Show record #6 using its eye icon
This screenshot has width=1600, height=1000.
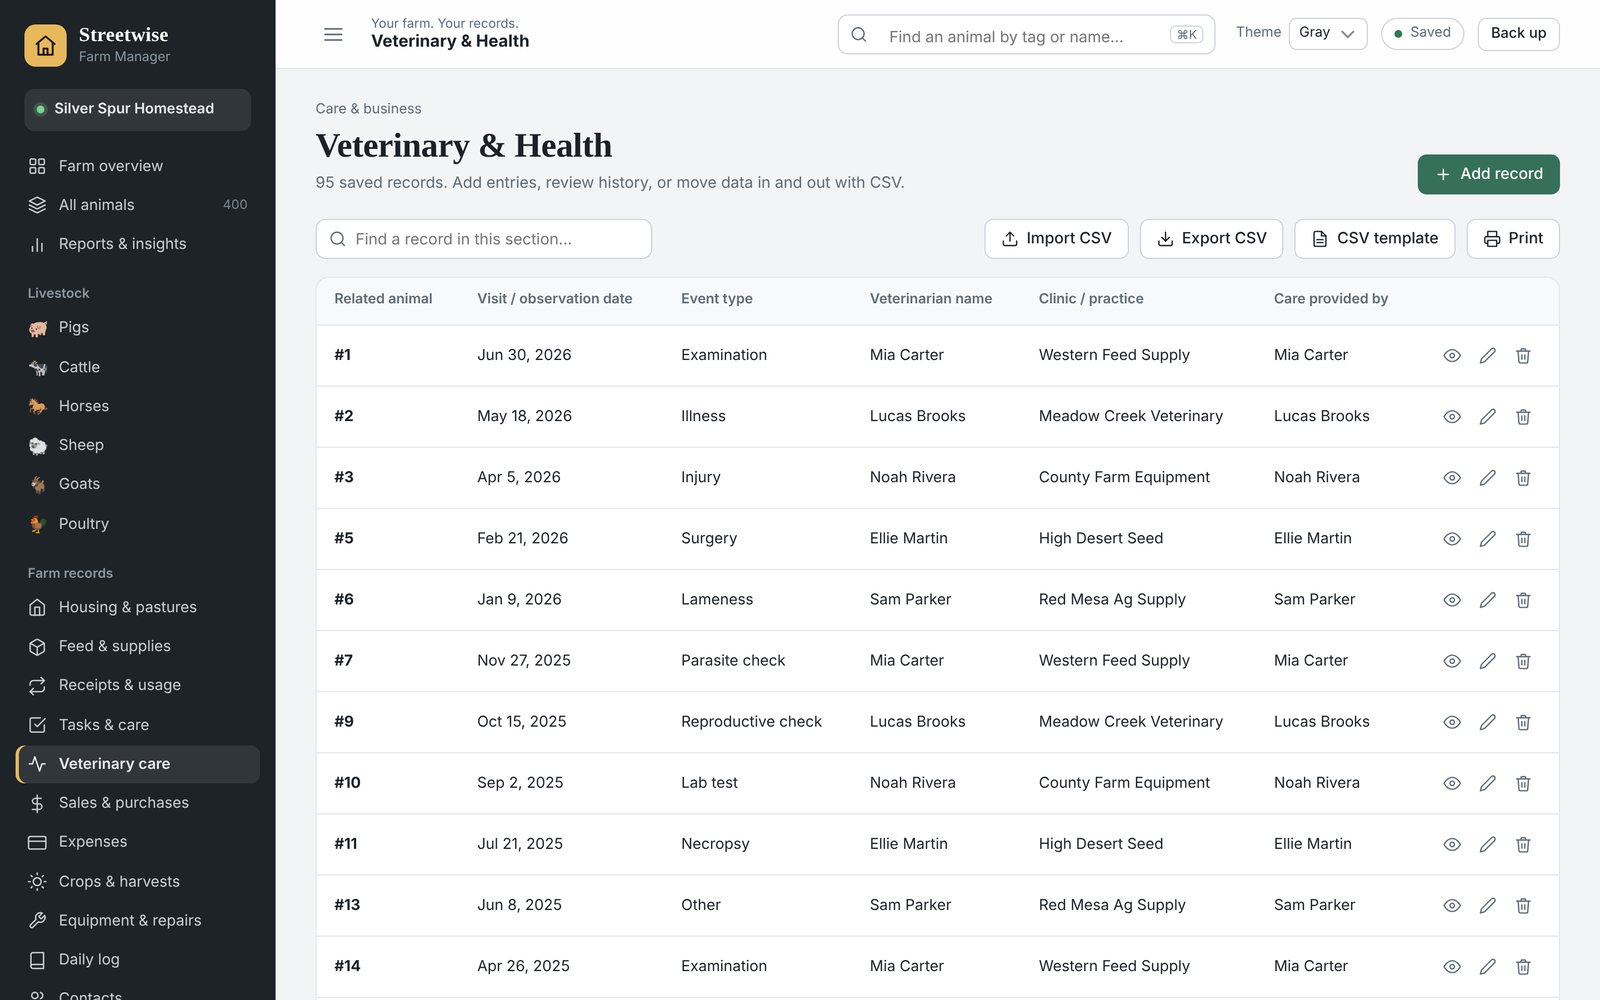[x=1452, y=599]
